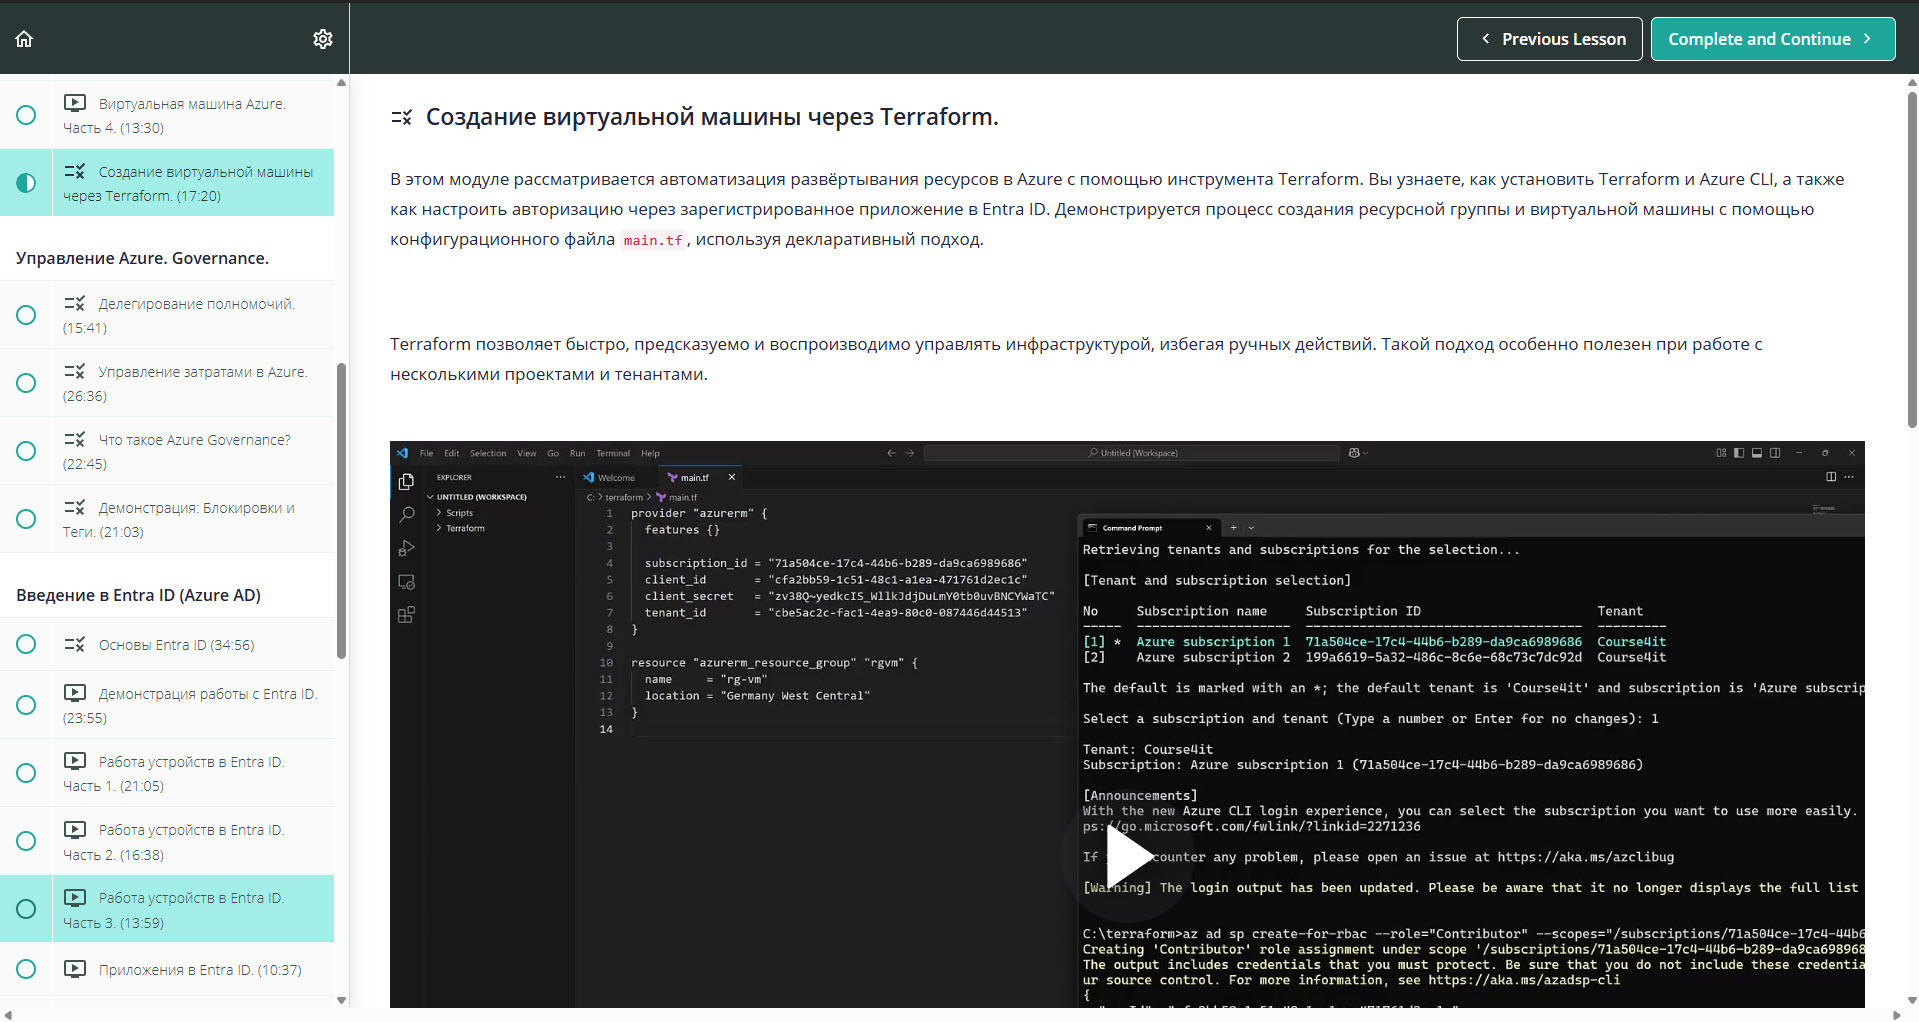Click toggle primary sidebar layout icon
Viewport: 1919px width, 1022px height.
click(1739, 453)
